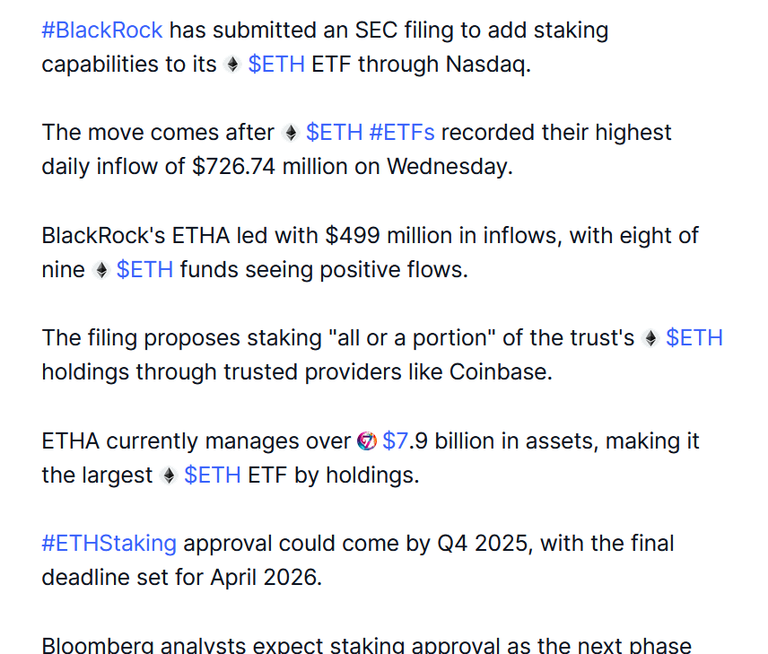
Task: Click the Ethereum icon after 'The move comes after'
Action: coord(290,133)
